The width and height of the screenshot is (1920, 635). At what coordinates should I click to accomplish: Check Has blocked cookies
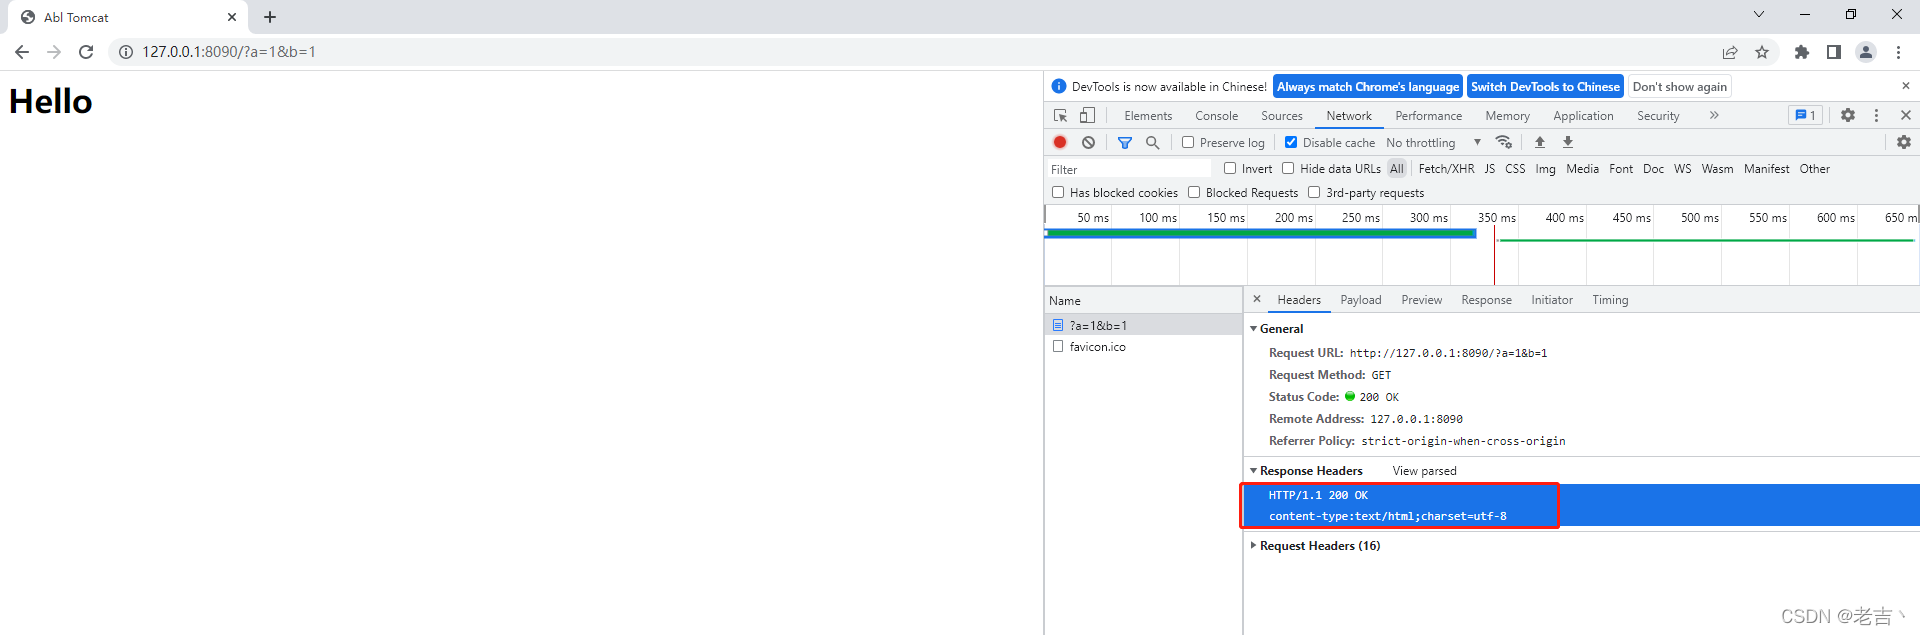[1058, 193]
